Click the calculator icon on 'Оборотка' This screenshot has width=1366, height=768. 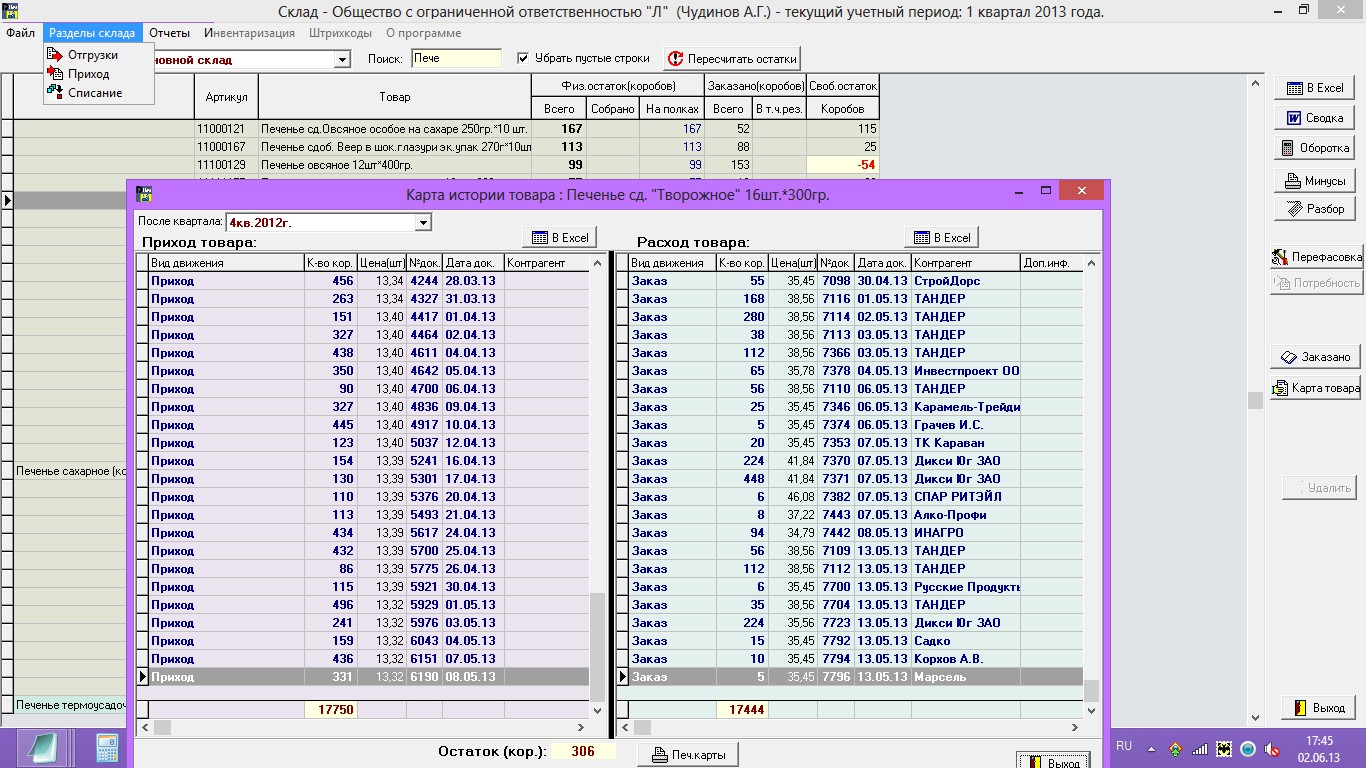(x=1288, y=148)
